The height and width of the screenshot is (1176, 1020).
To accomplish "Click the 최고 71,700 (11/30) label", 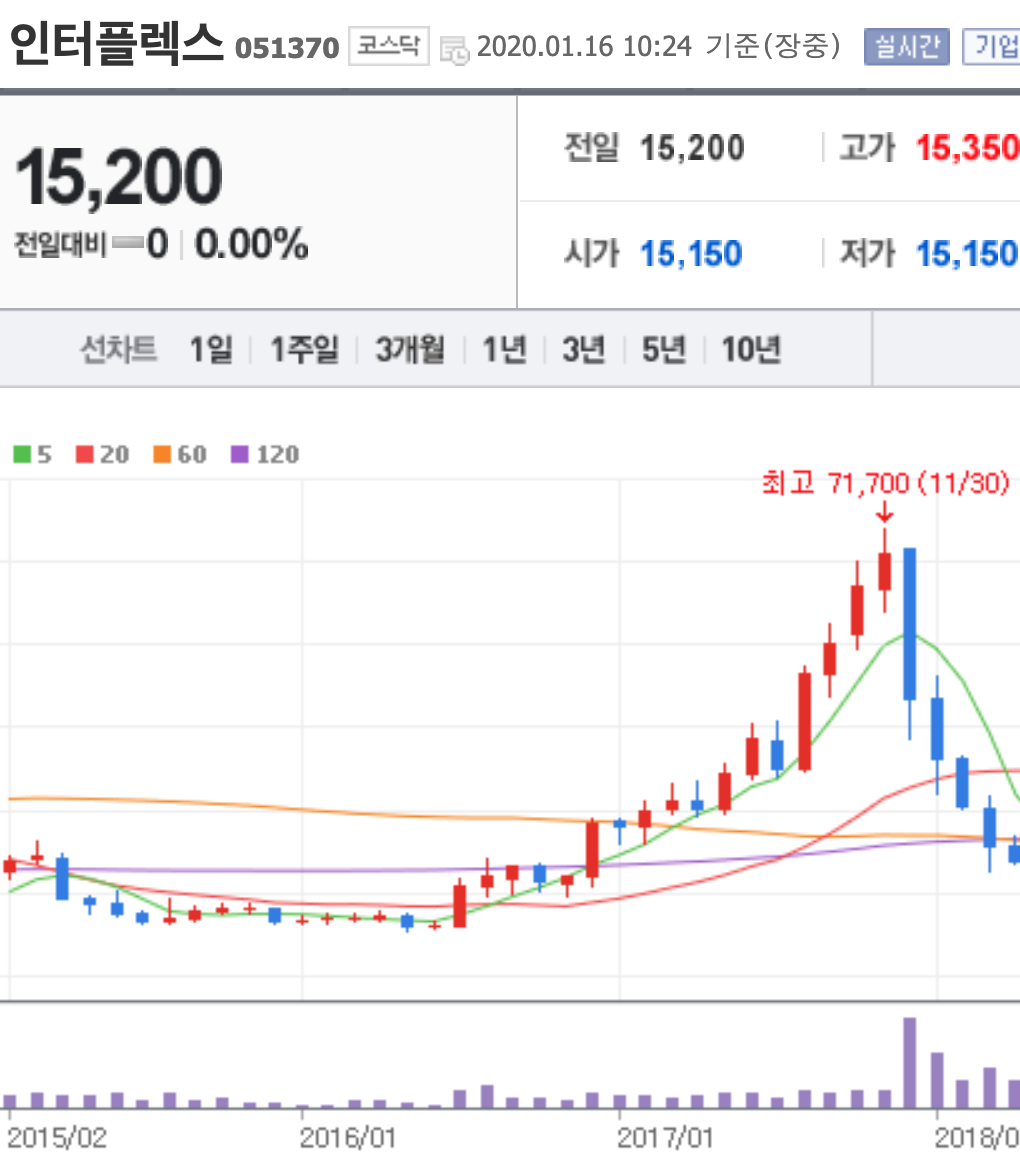I will click(886, 483).
